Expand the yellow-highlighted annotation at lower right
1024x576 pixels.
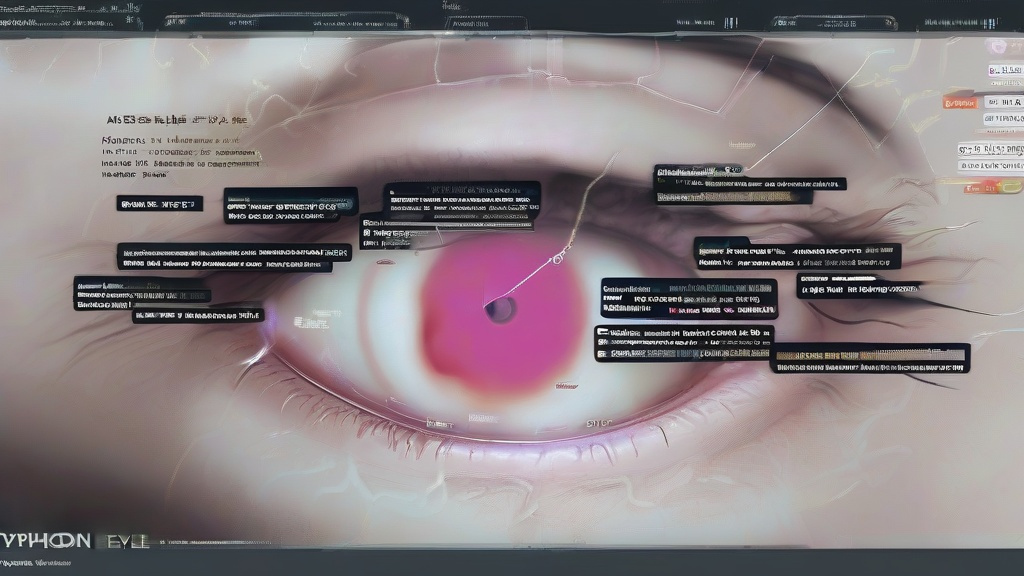[x=869, y=358]
